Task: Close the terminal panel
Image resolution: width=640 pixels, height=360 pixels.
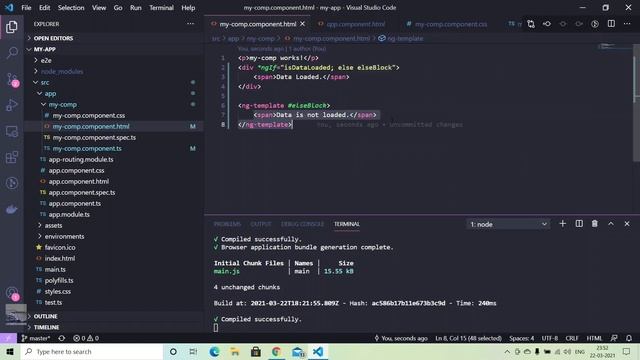Action: click(627, 224)
